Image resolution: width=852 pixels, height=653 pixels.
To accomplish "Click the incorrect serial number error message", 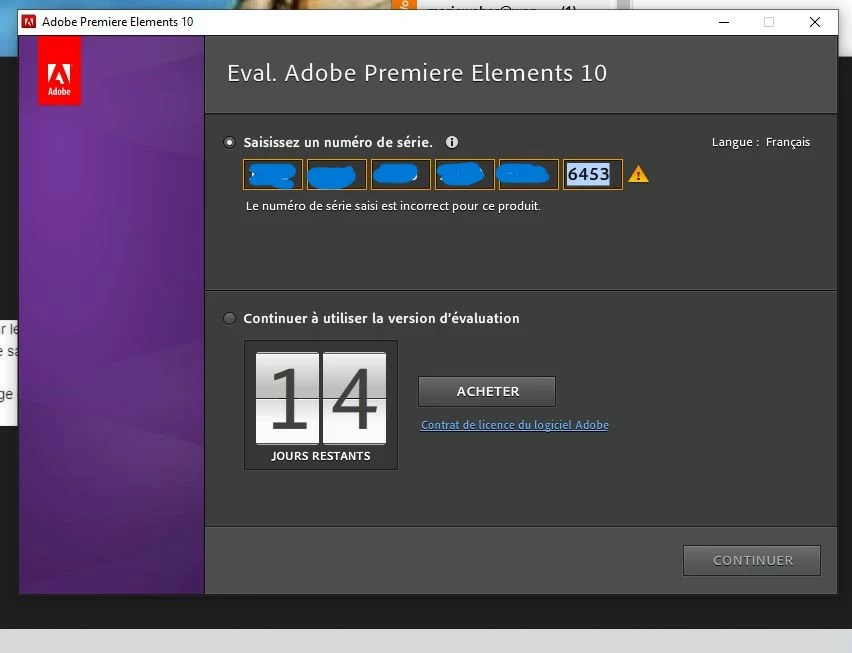I will (x=393, y=206).
